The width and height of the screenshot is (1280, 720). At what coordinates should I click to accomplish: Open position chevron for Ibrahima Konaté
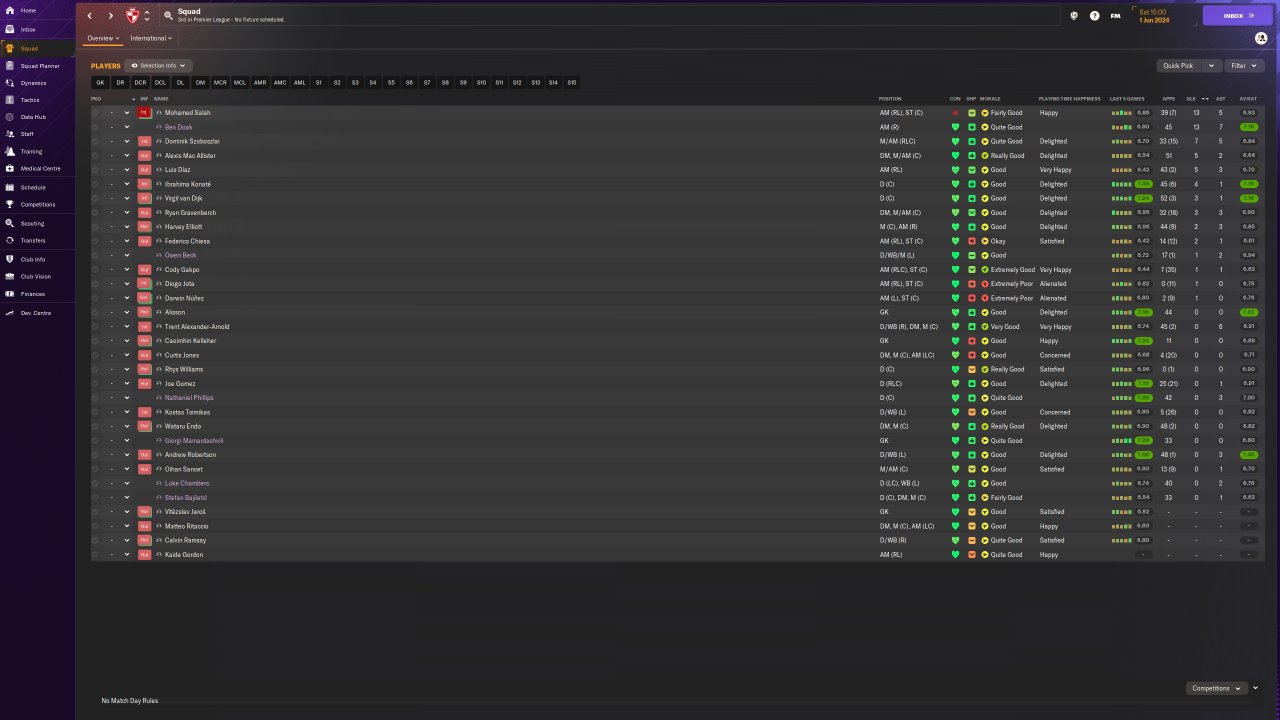click(x=127, y=184)
